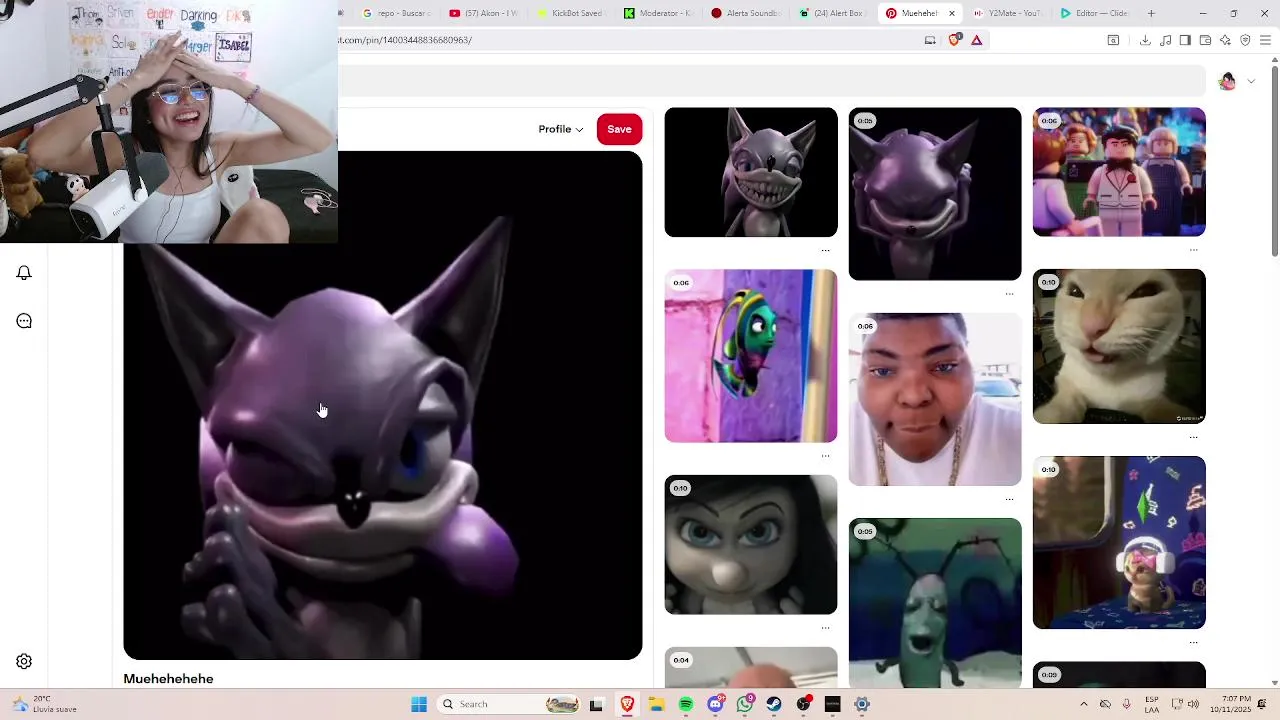Image resolution: width=1280 pixels, height=720 pixels.
Task: Click the browser address bar URL
Action: [405, 40]
